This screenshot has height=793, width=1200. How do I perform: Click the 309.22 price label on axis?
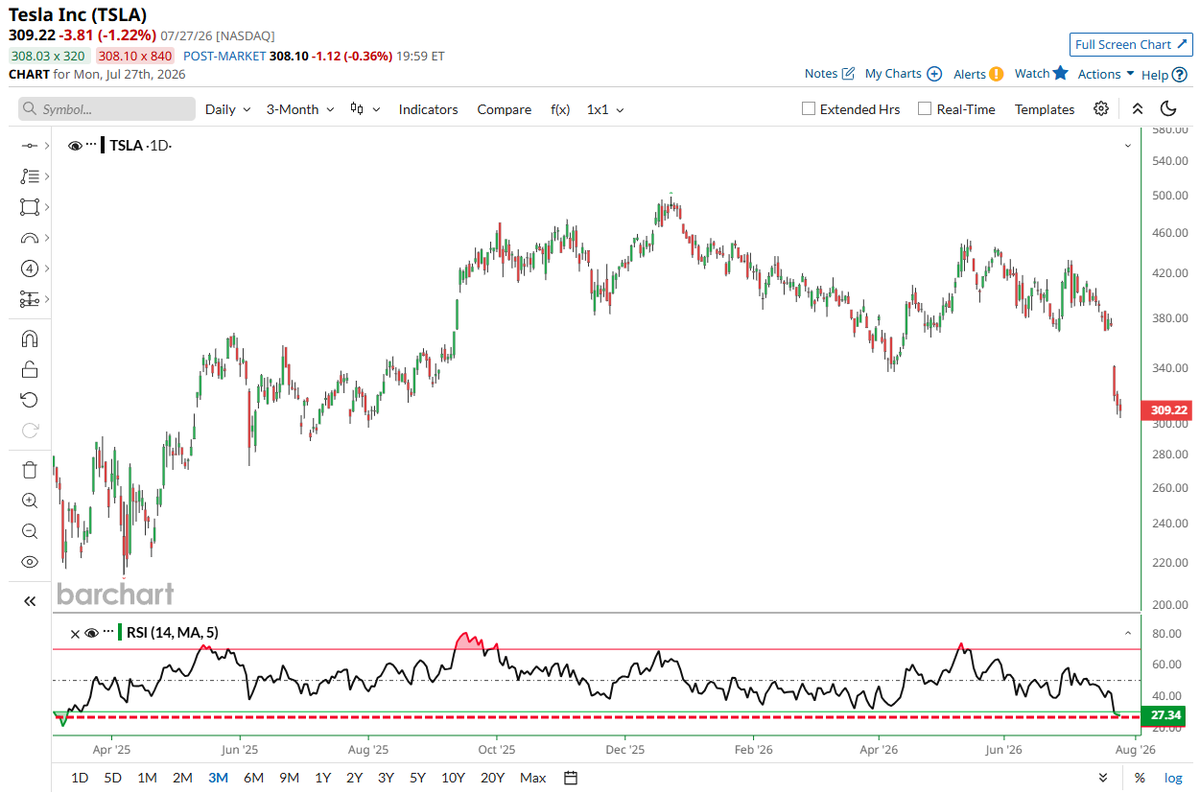(1167, 410)
